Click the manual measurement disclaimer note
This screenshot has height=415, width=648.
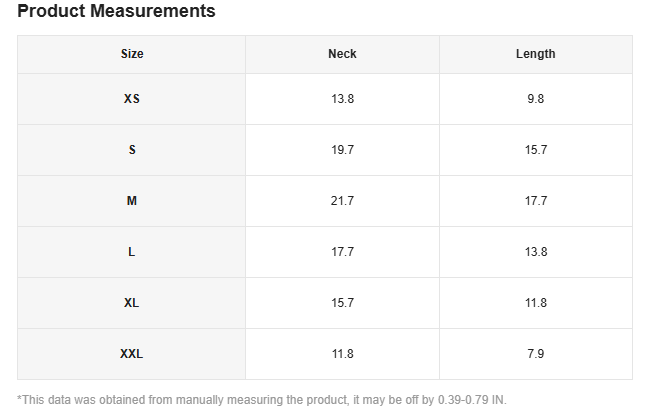262,400
